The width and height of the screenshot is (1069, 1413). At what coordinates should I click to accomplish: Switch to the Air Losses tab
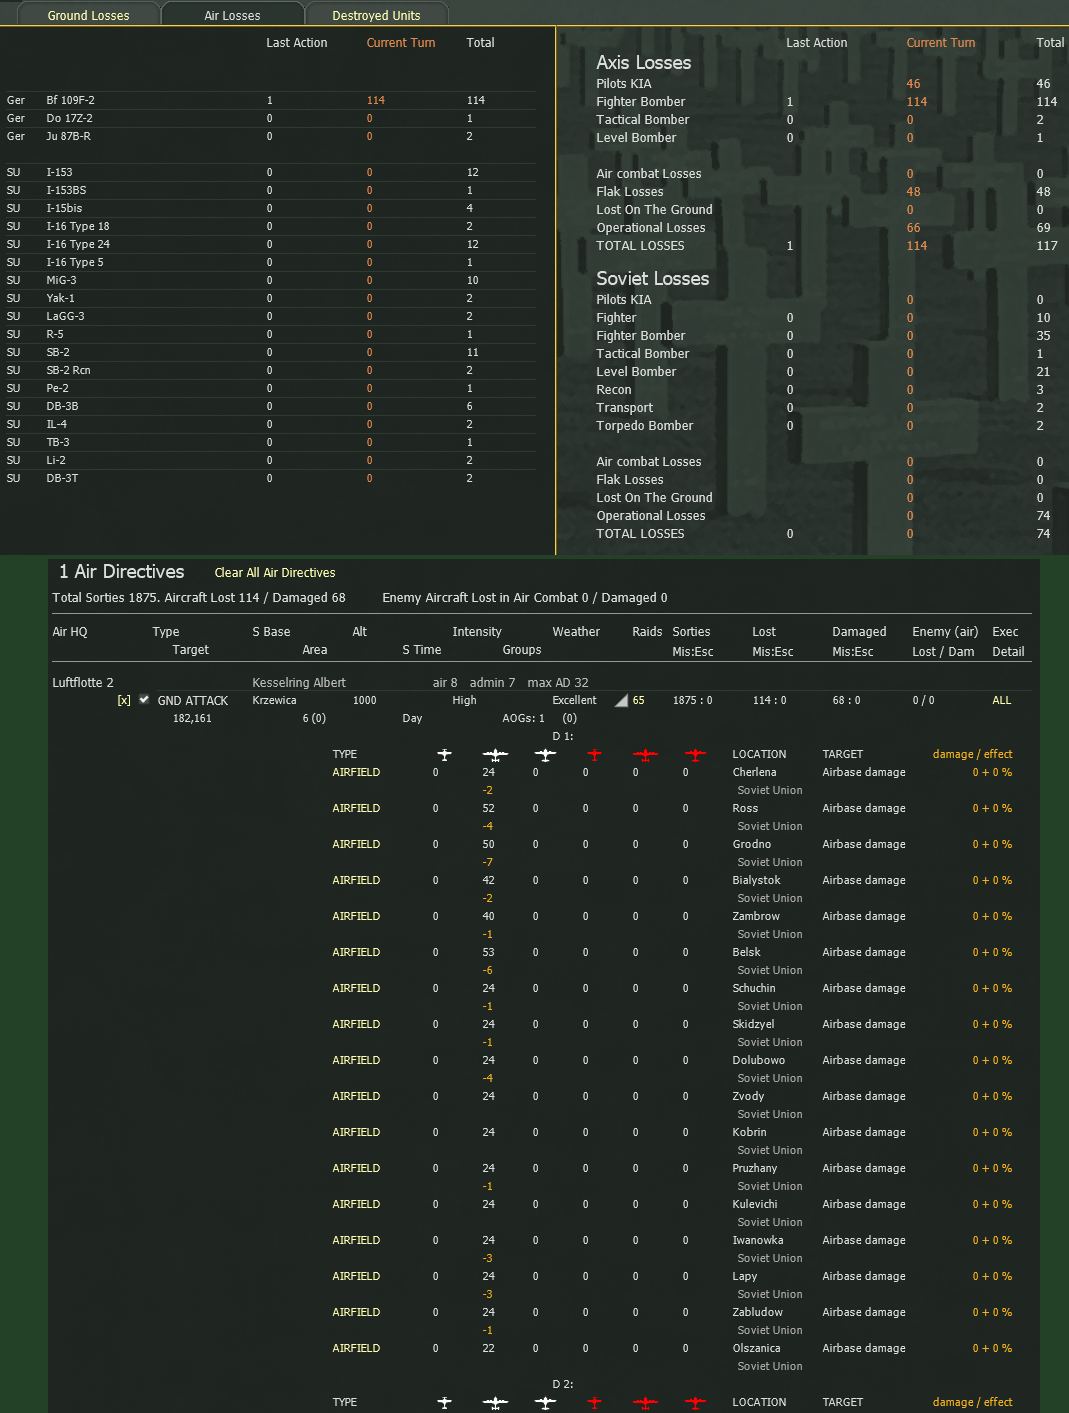pos(232,15)
